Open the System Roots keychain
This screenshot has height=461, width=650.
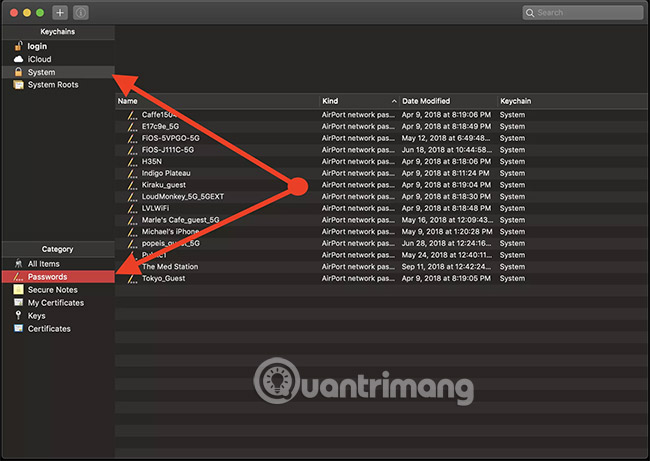52,85
